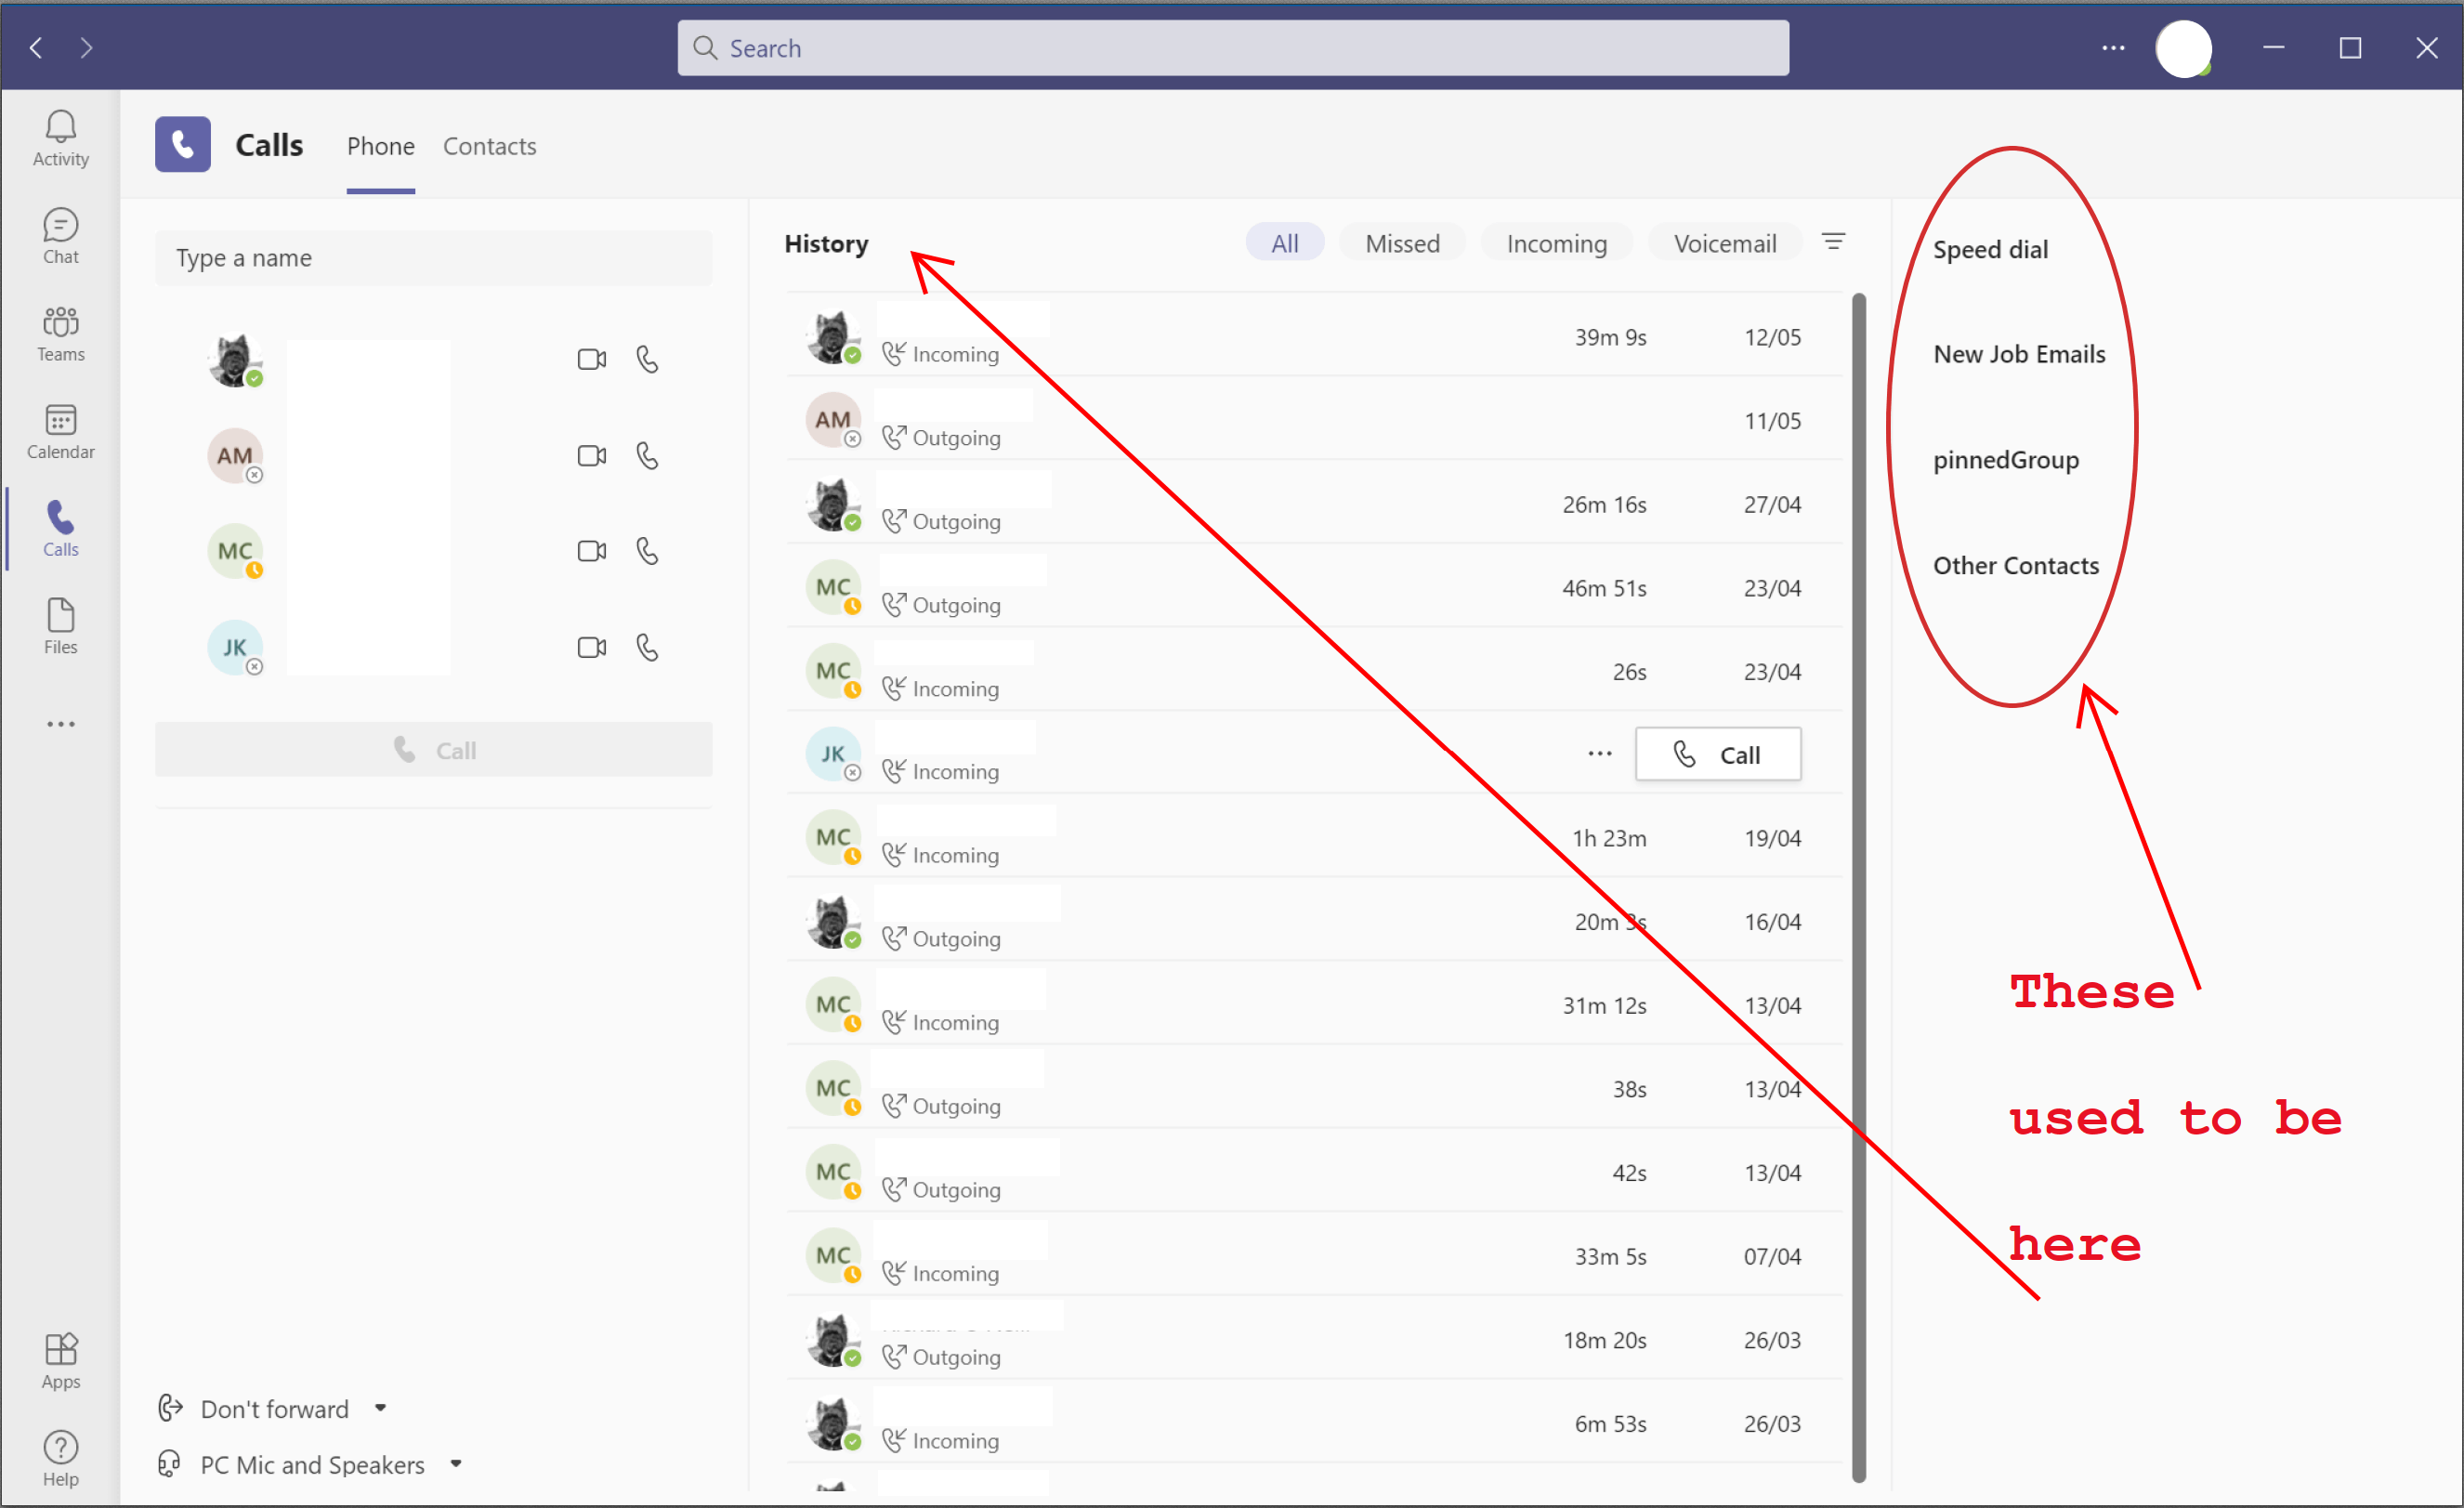Filter history by Incoming calls

1556,243
